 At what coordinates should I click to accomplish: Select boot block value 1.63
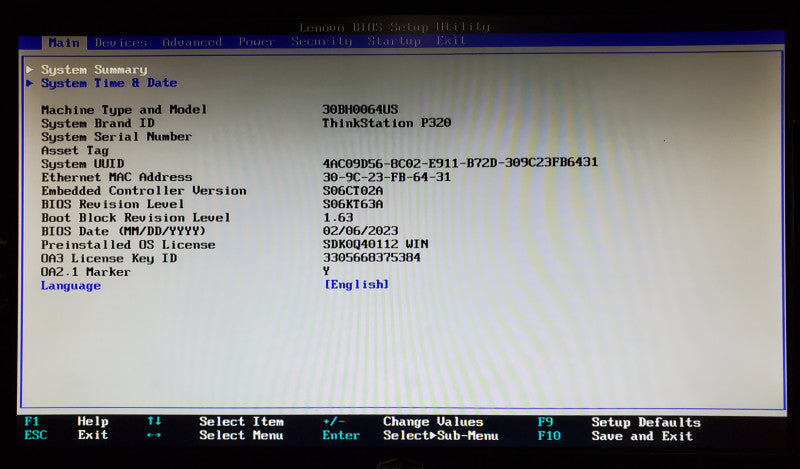point(338,217)
